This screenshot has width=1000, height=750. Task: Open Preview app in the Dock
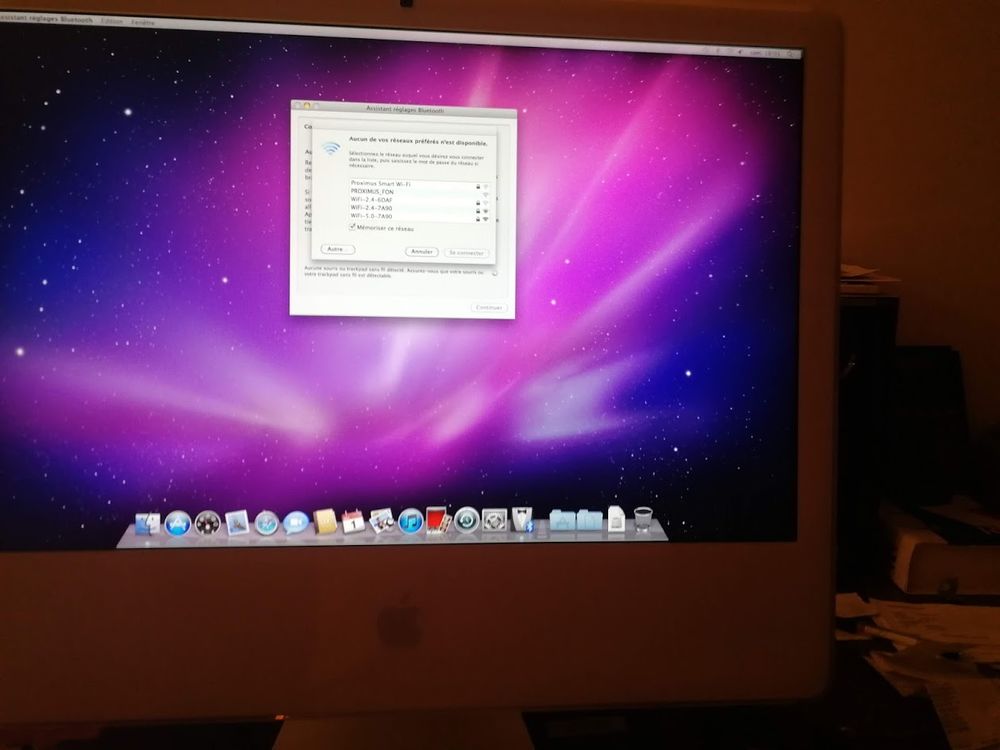coord(382,521)
